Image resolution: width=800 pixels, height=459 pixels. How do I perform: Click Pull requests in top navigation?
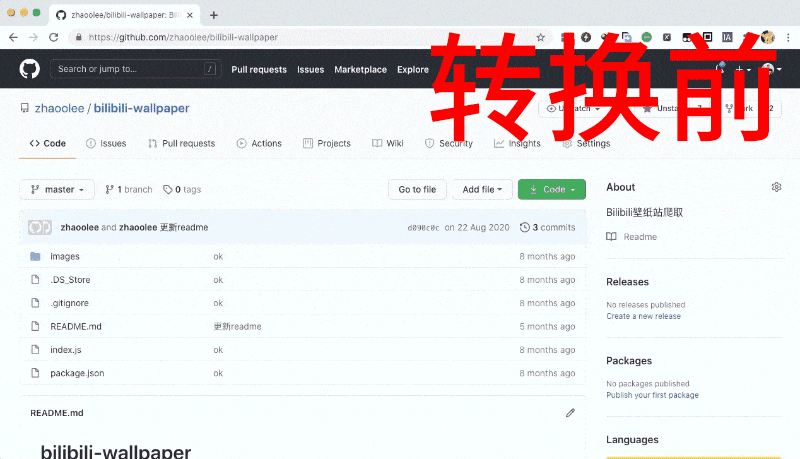click(x=259, y=69)
